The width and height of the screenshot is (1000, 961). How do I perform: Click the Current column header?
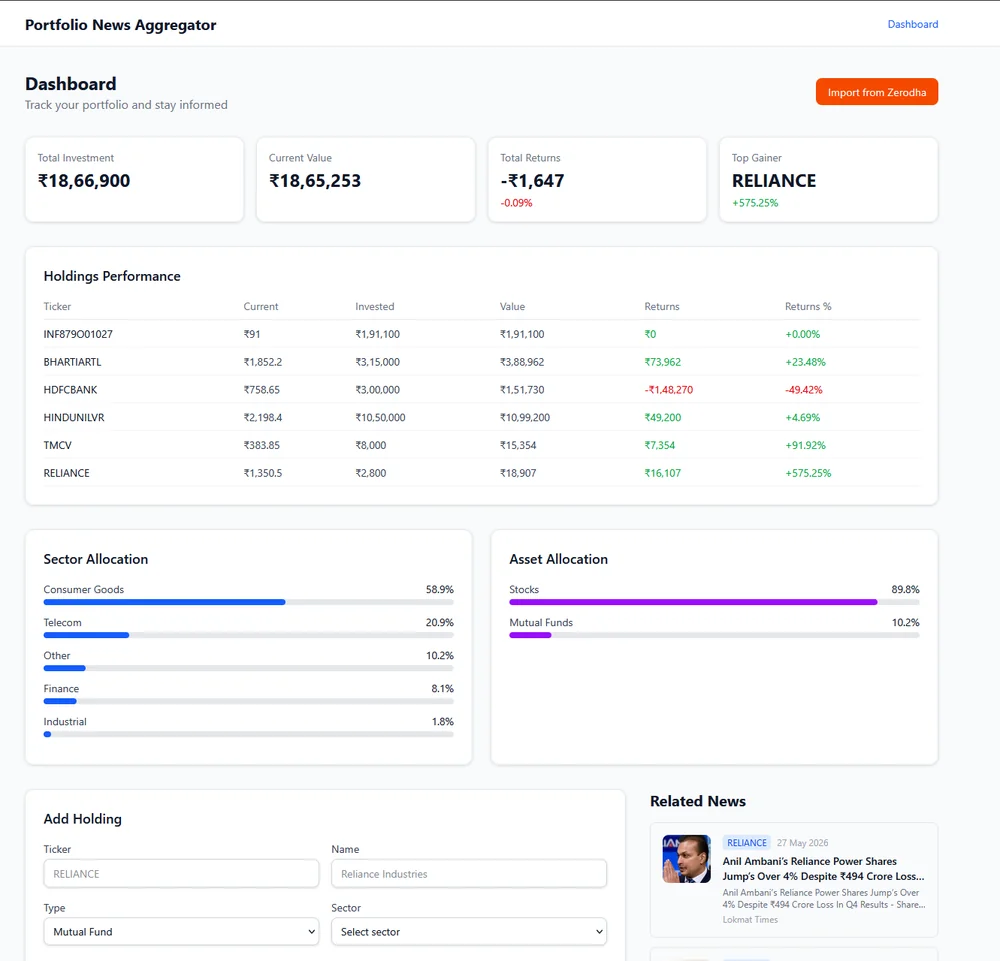261,306
